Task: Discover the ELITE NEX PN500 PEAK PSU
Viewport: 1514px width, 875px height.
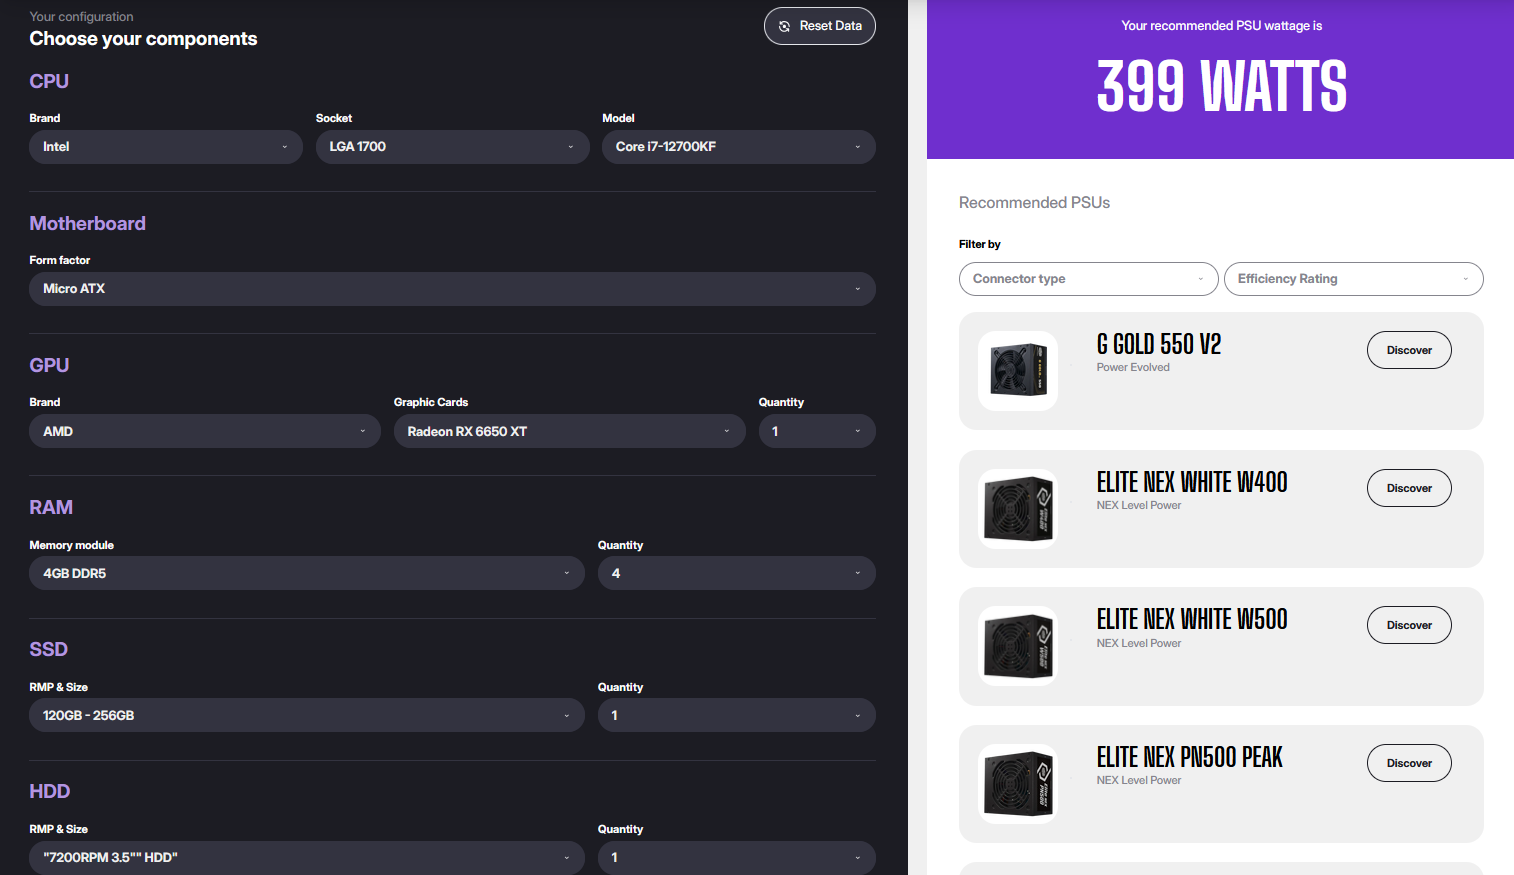Action: click(1409, 763)
